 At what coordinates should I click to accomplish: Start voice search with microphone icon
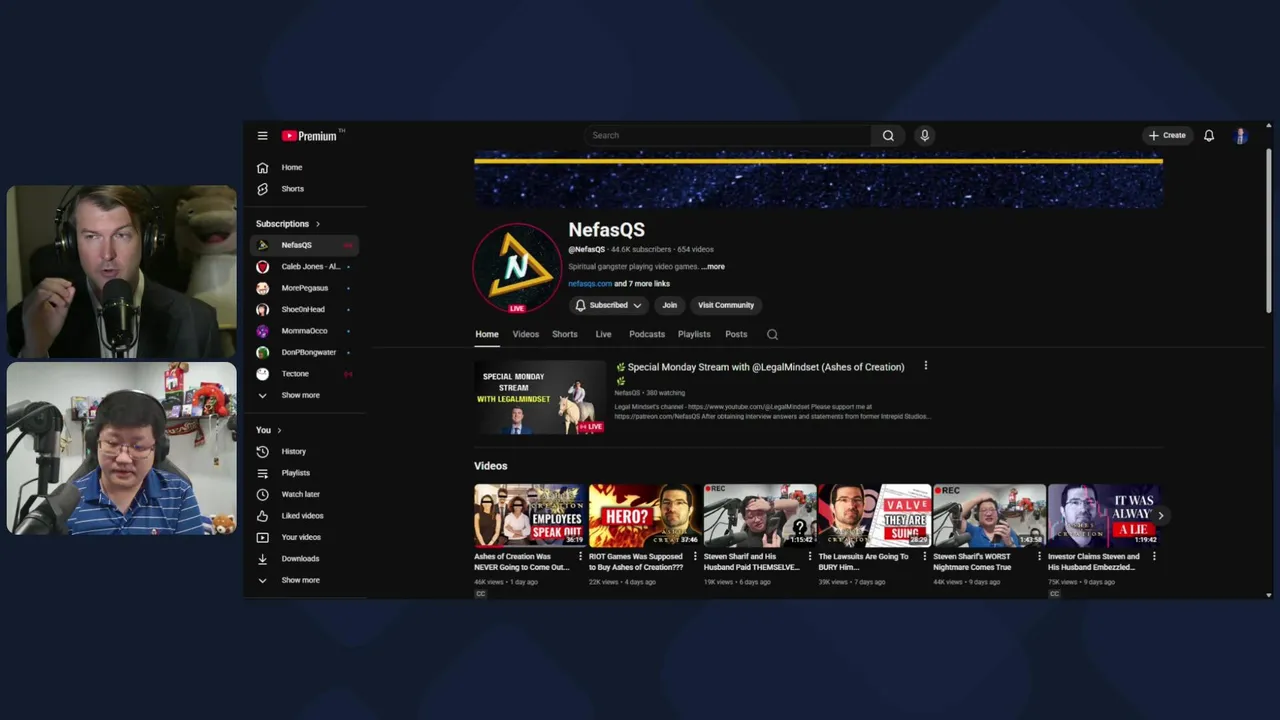click(924, 135)
